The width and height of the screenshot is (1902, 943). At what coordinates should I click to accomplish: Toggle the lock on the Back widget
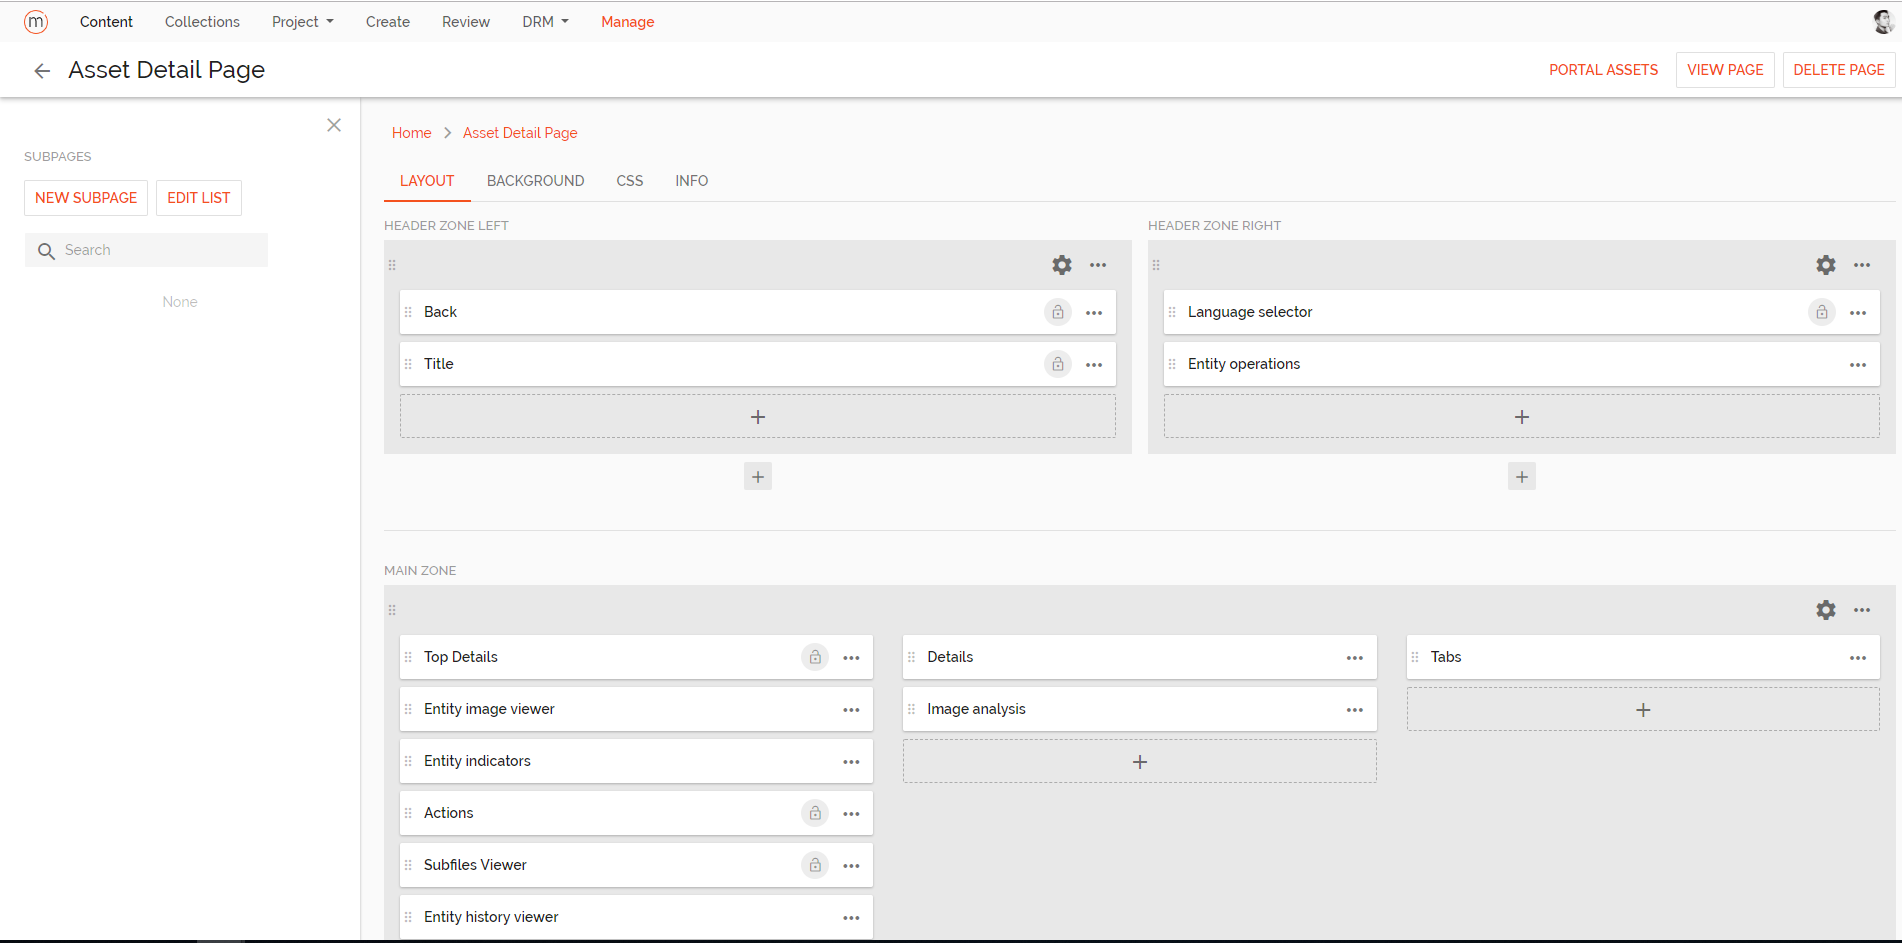coord(1057,312)
